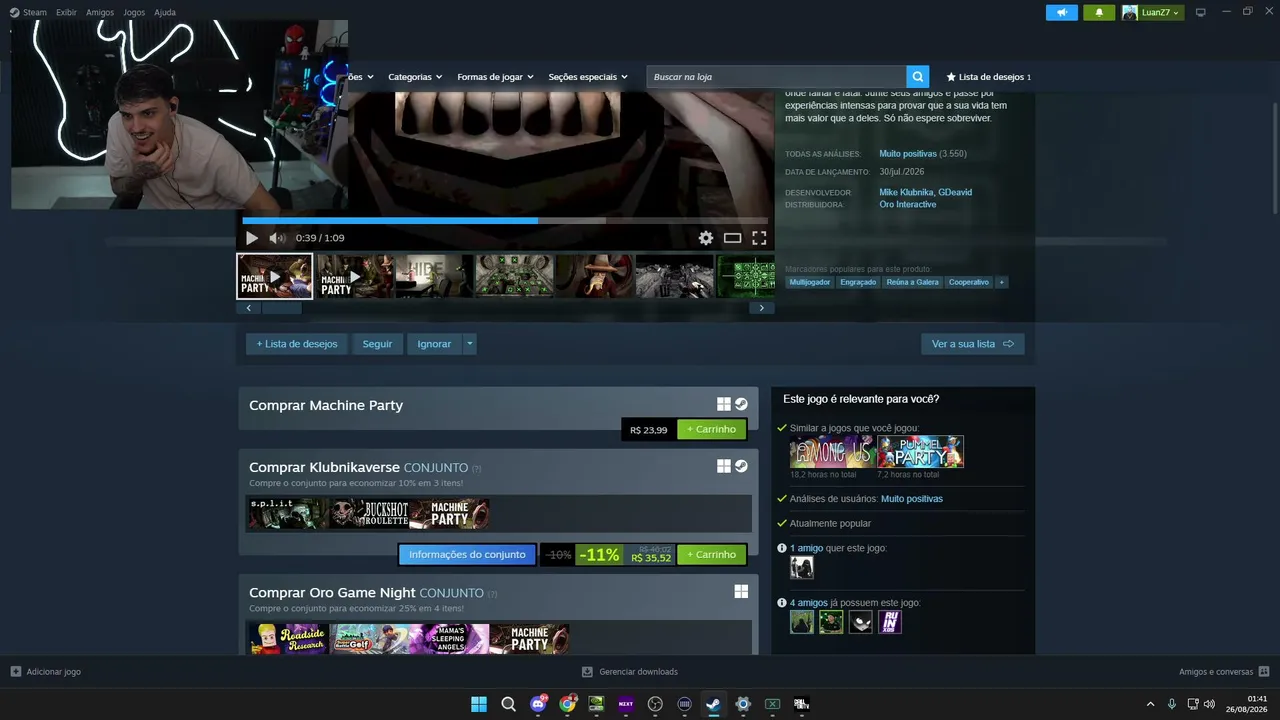Click Adicionar jogo at bottom left
Viewport: 1280px width, 720px height.
tap(46, 672)
